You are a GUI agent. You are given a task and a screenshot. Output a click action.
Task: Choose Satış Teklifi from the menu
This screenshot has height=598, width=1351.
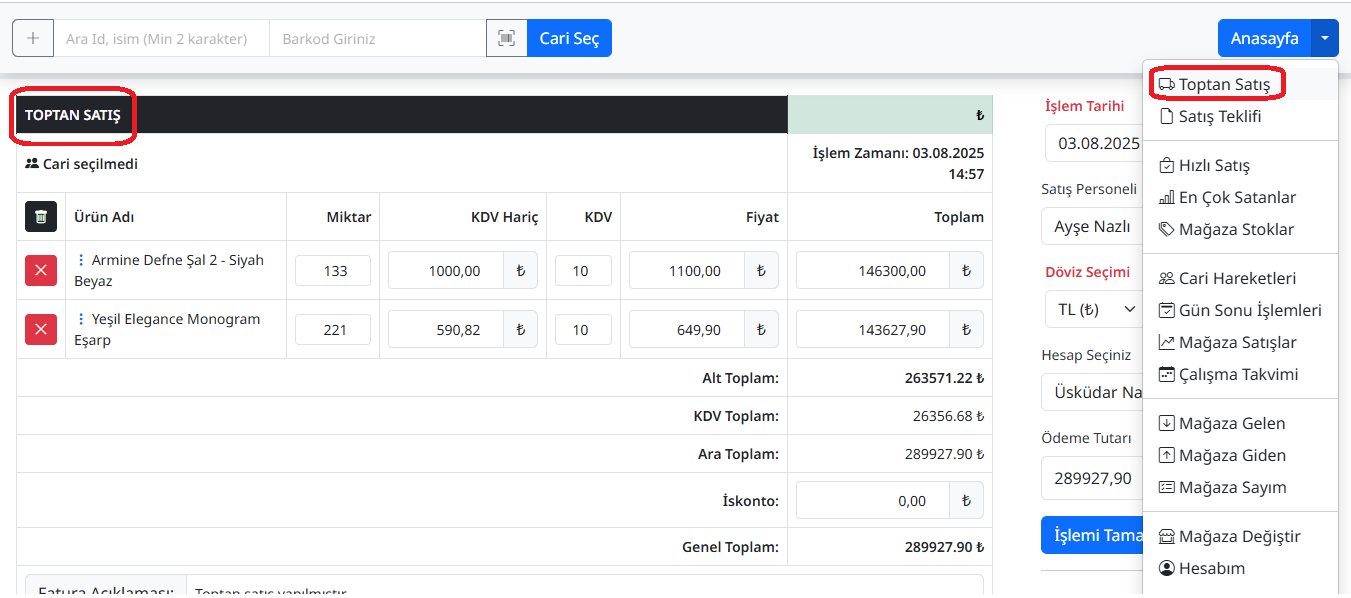pos(1220,116)
